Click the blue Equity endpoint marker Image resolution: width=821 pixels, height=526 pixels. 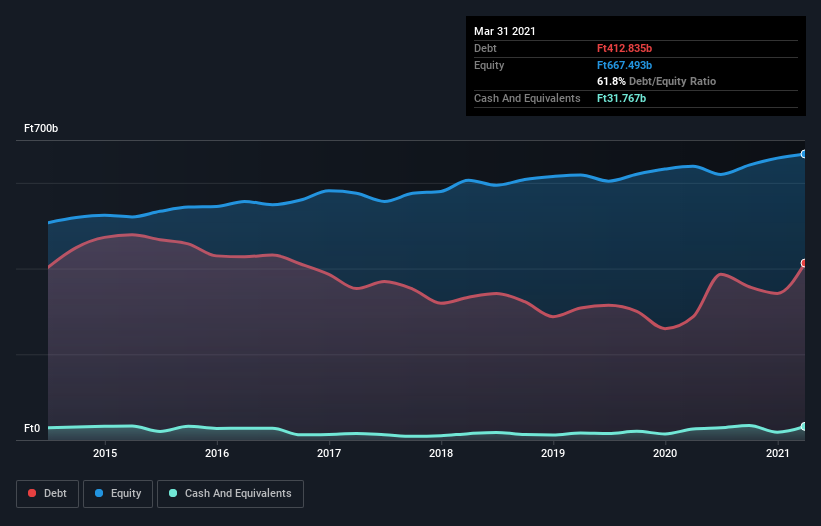coord(804,154)
